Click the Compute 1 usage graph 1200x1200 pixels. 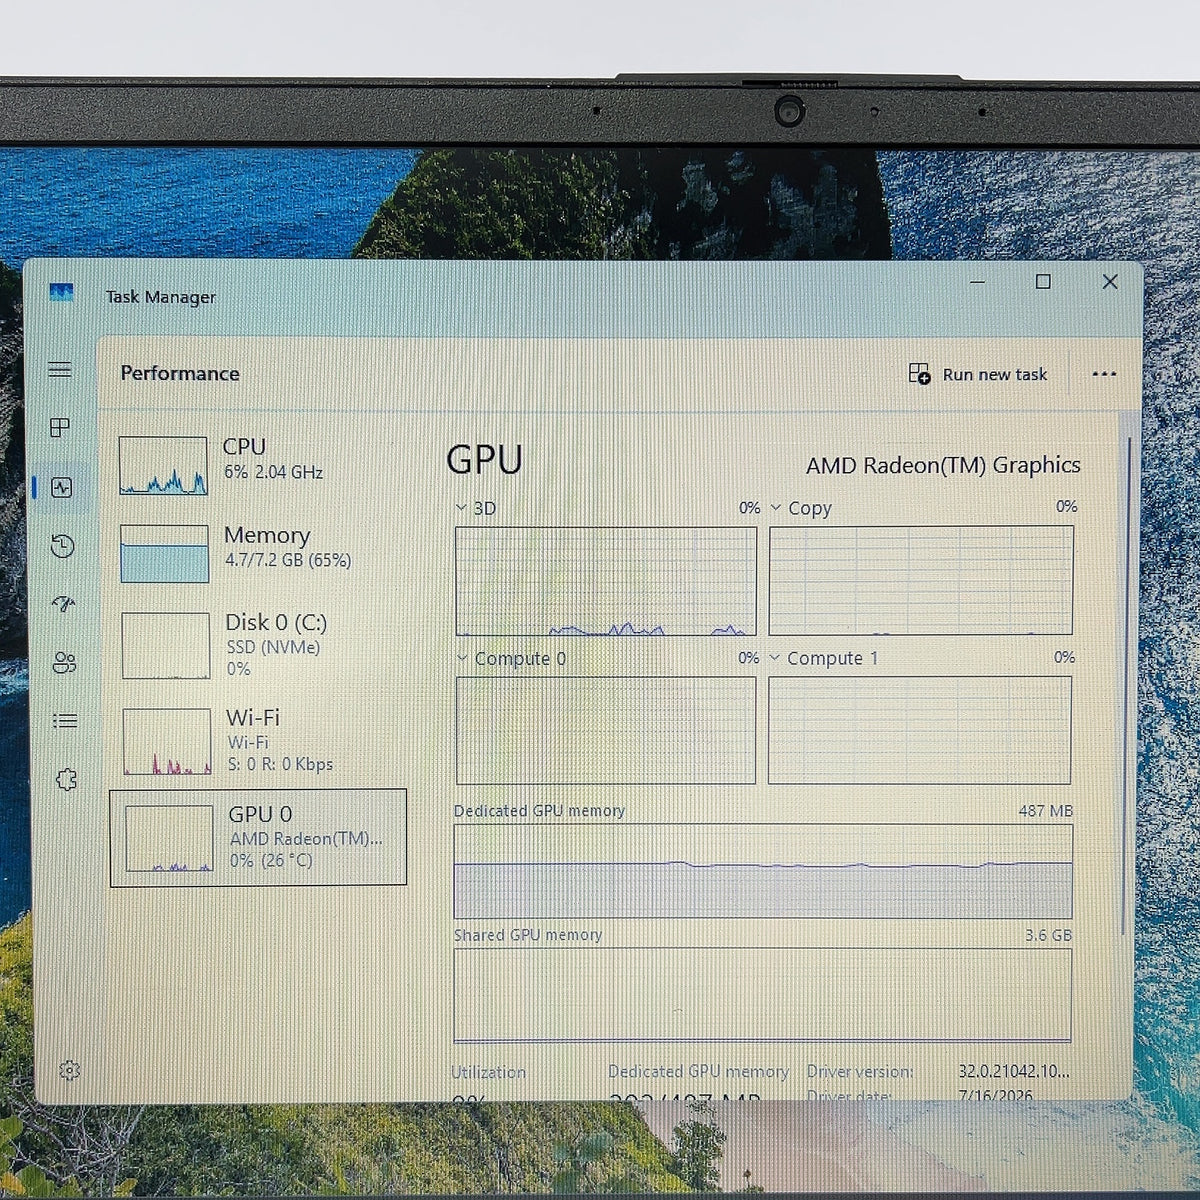[x=919, y=730]
